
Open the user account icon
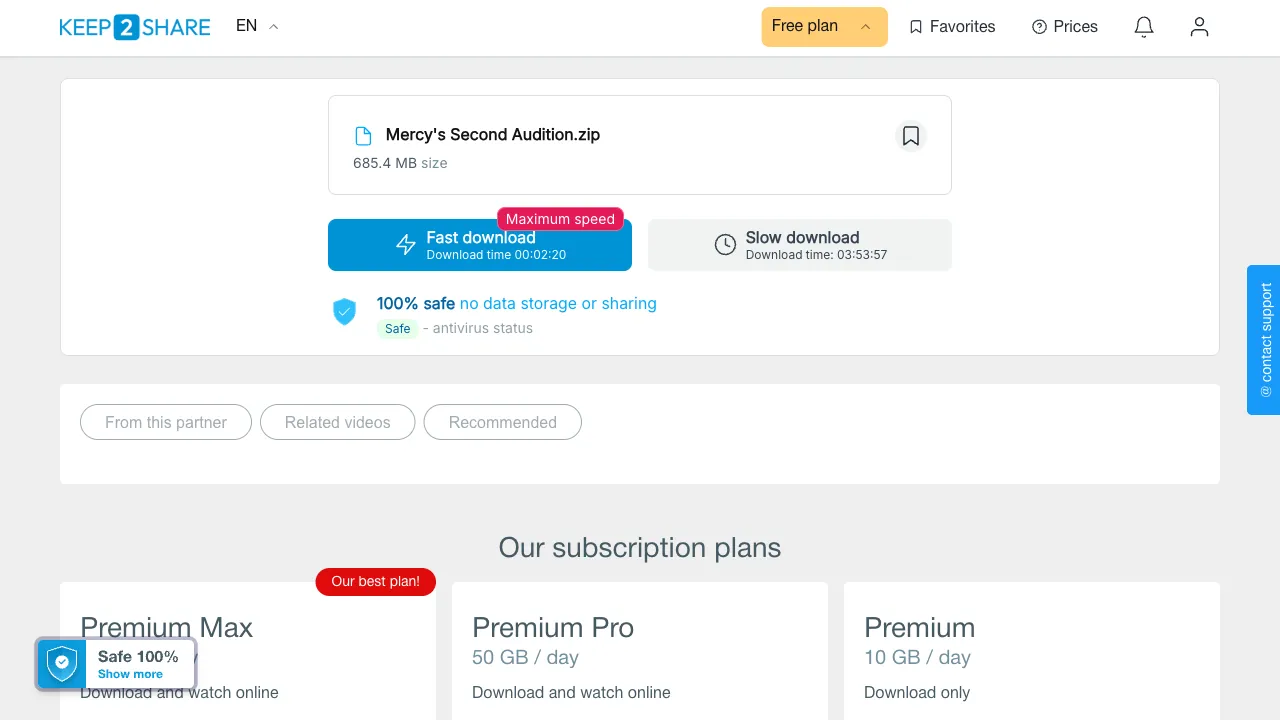(x=1199, y=27)
